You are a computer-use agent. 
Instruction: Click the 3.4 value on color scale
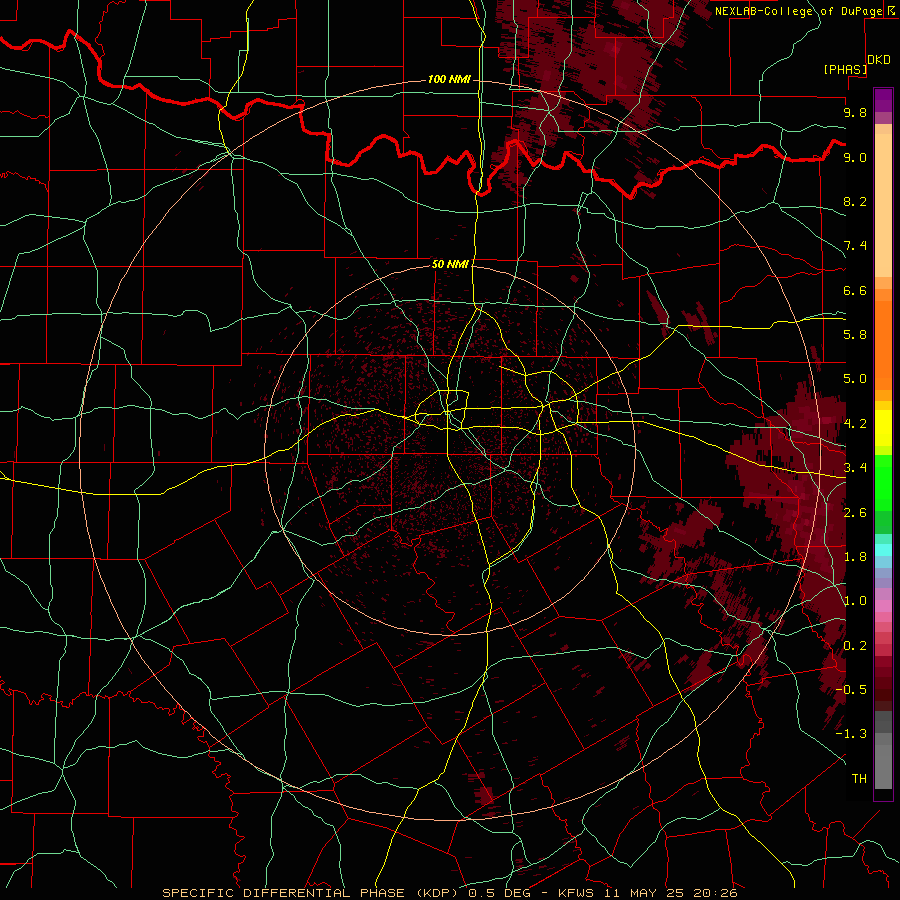pyautogui.click(x=855, y=468)
